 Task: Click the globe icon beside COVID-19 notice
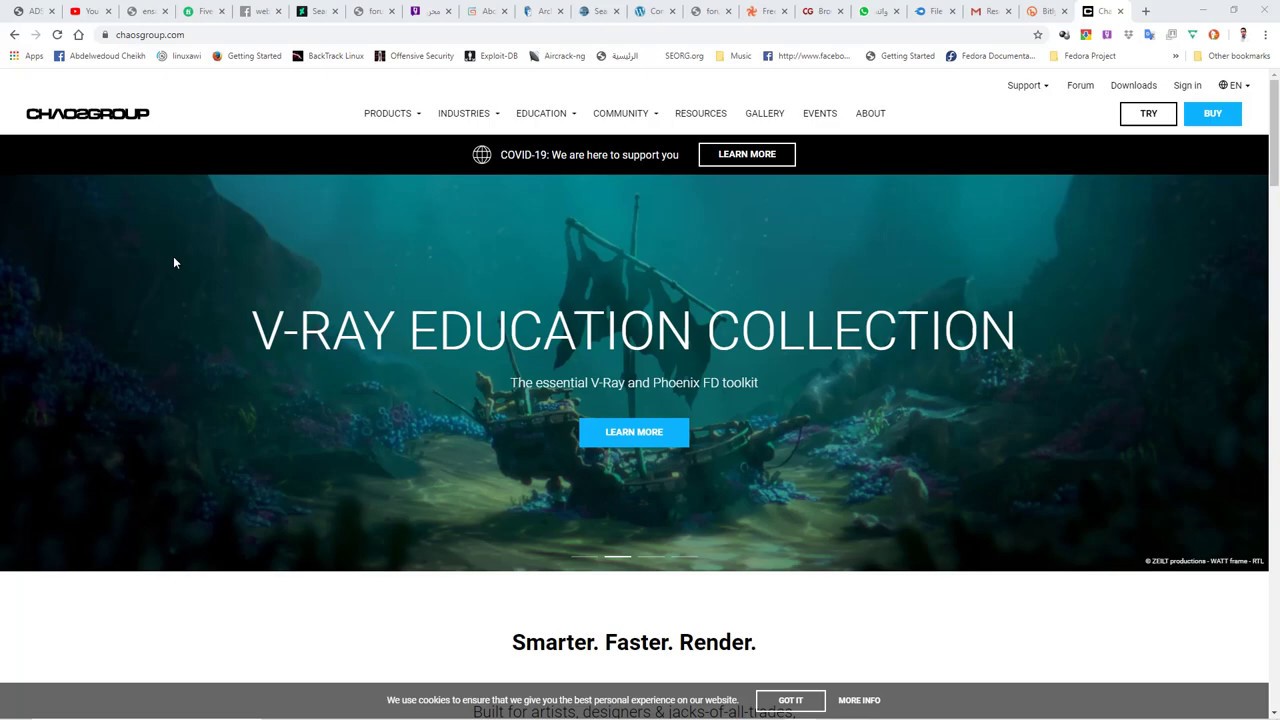[482, 154]
